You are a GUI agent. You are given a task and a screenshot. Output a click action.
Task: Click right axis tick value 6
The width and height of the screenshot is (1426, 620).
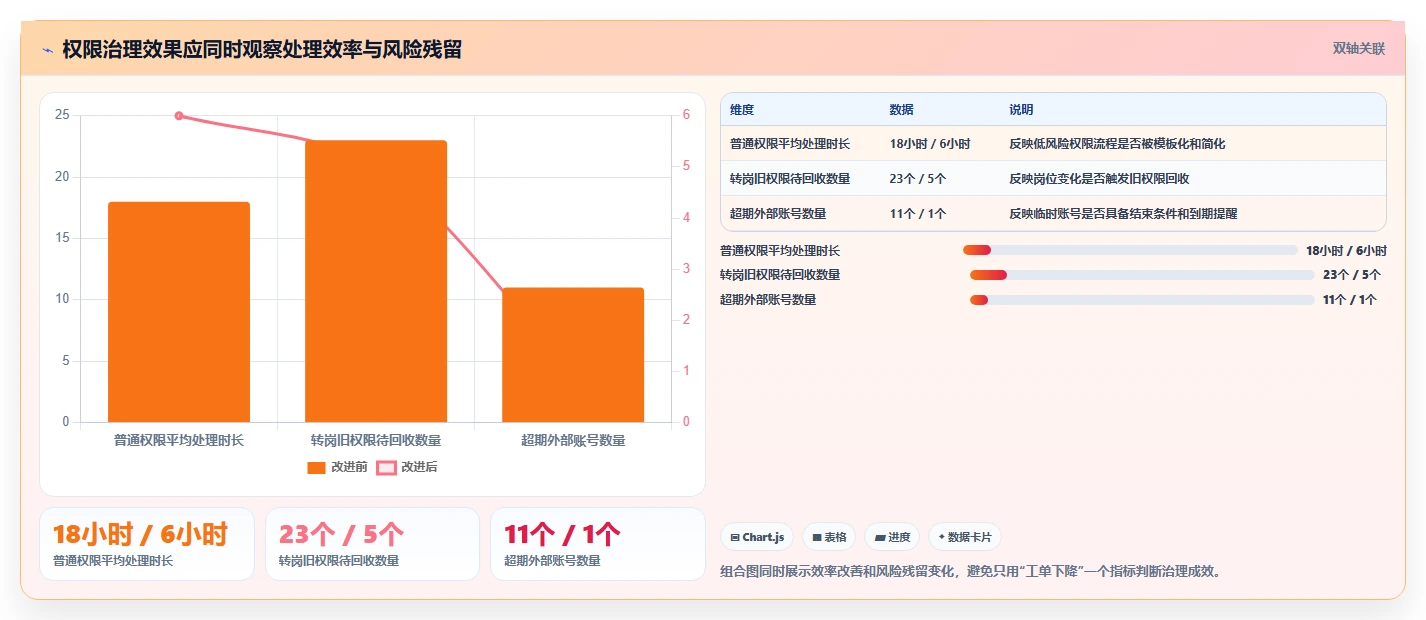(x=687, y=116)
